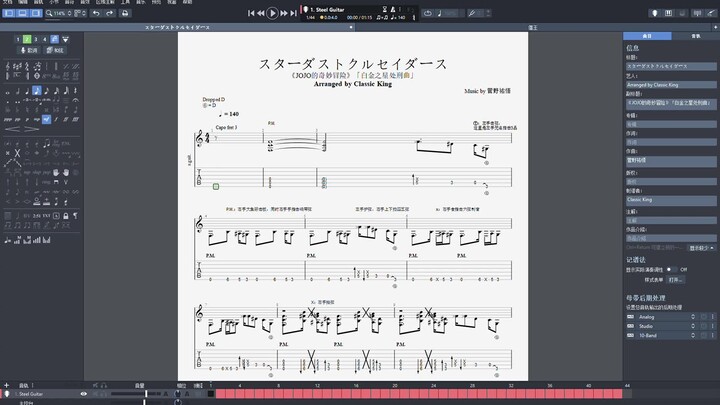This screenshot has height=405, width=720.
Task: Open a new document tab with the plus
Action: coord(715,28)
